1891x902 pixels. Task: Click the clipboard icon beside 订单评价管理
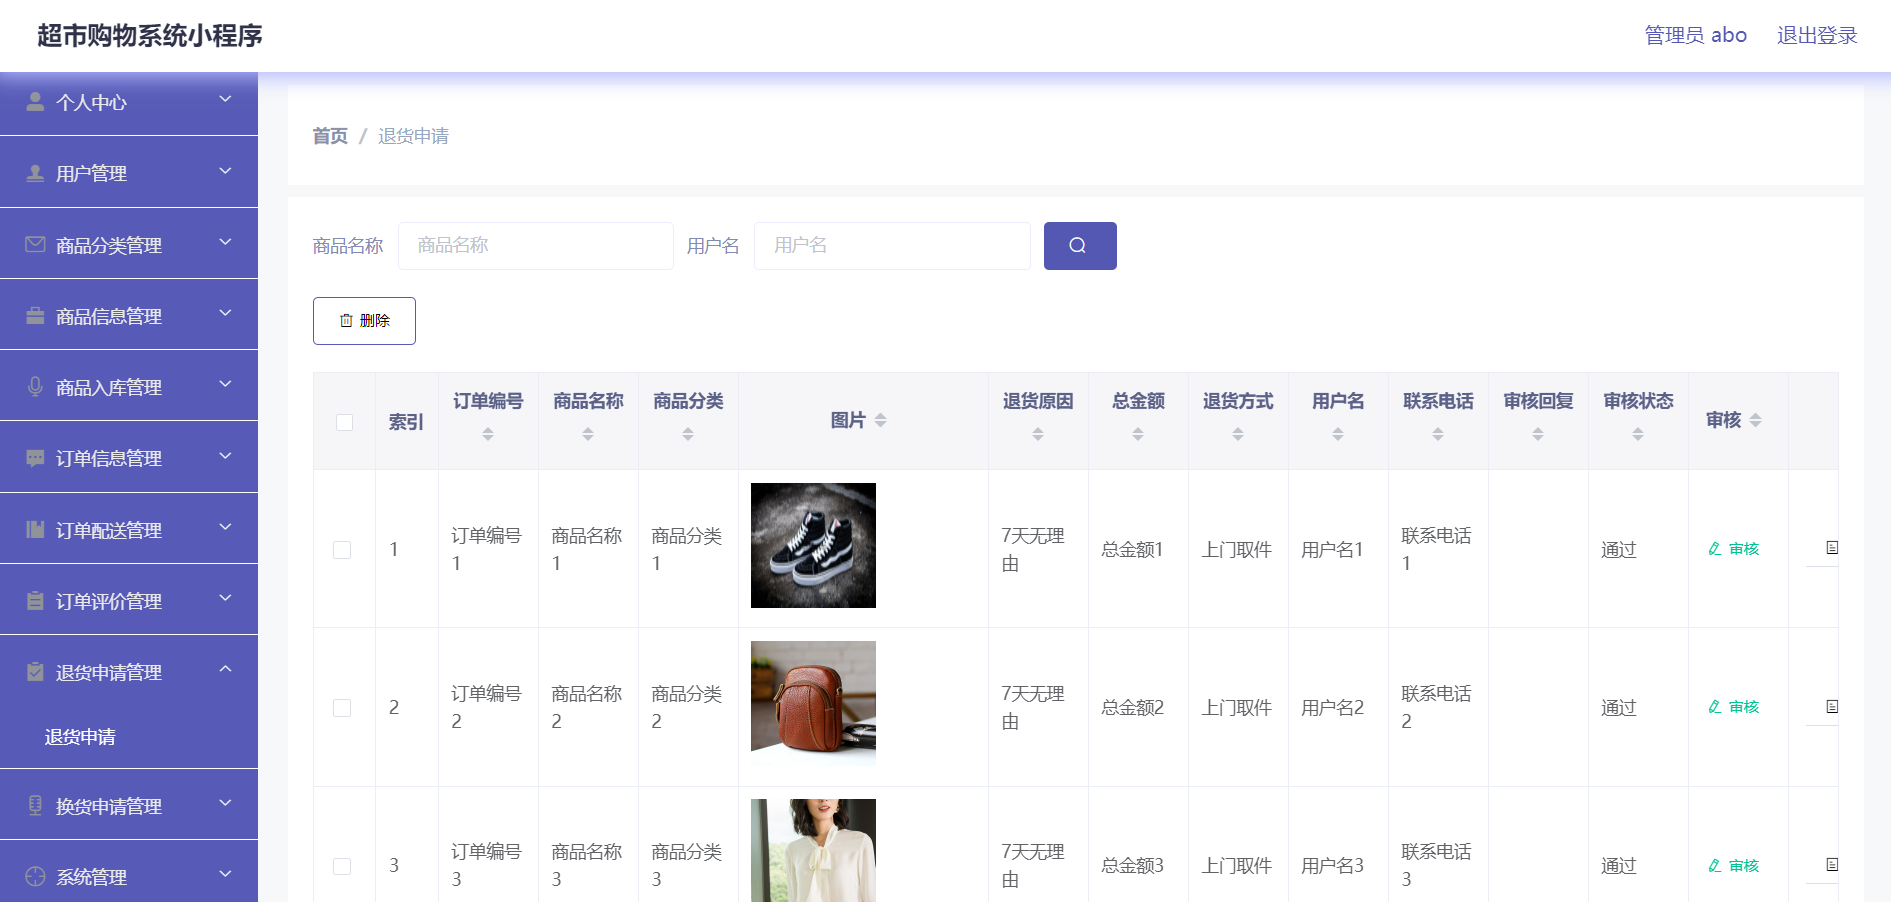click(x=35, y=601)
